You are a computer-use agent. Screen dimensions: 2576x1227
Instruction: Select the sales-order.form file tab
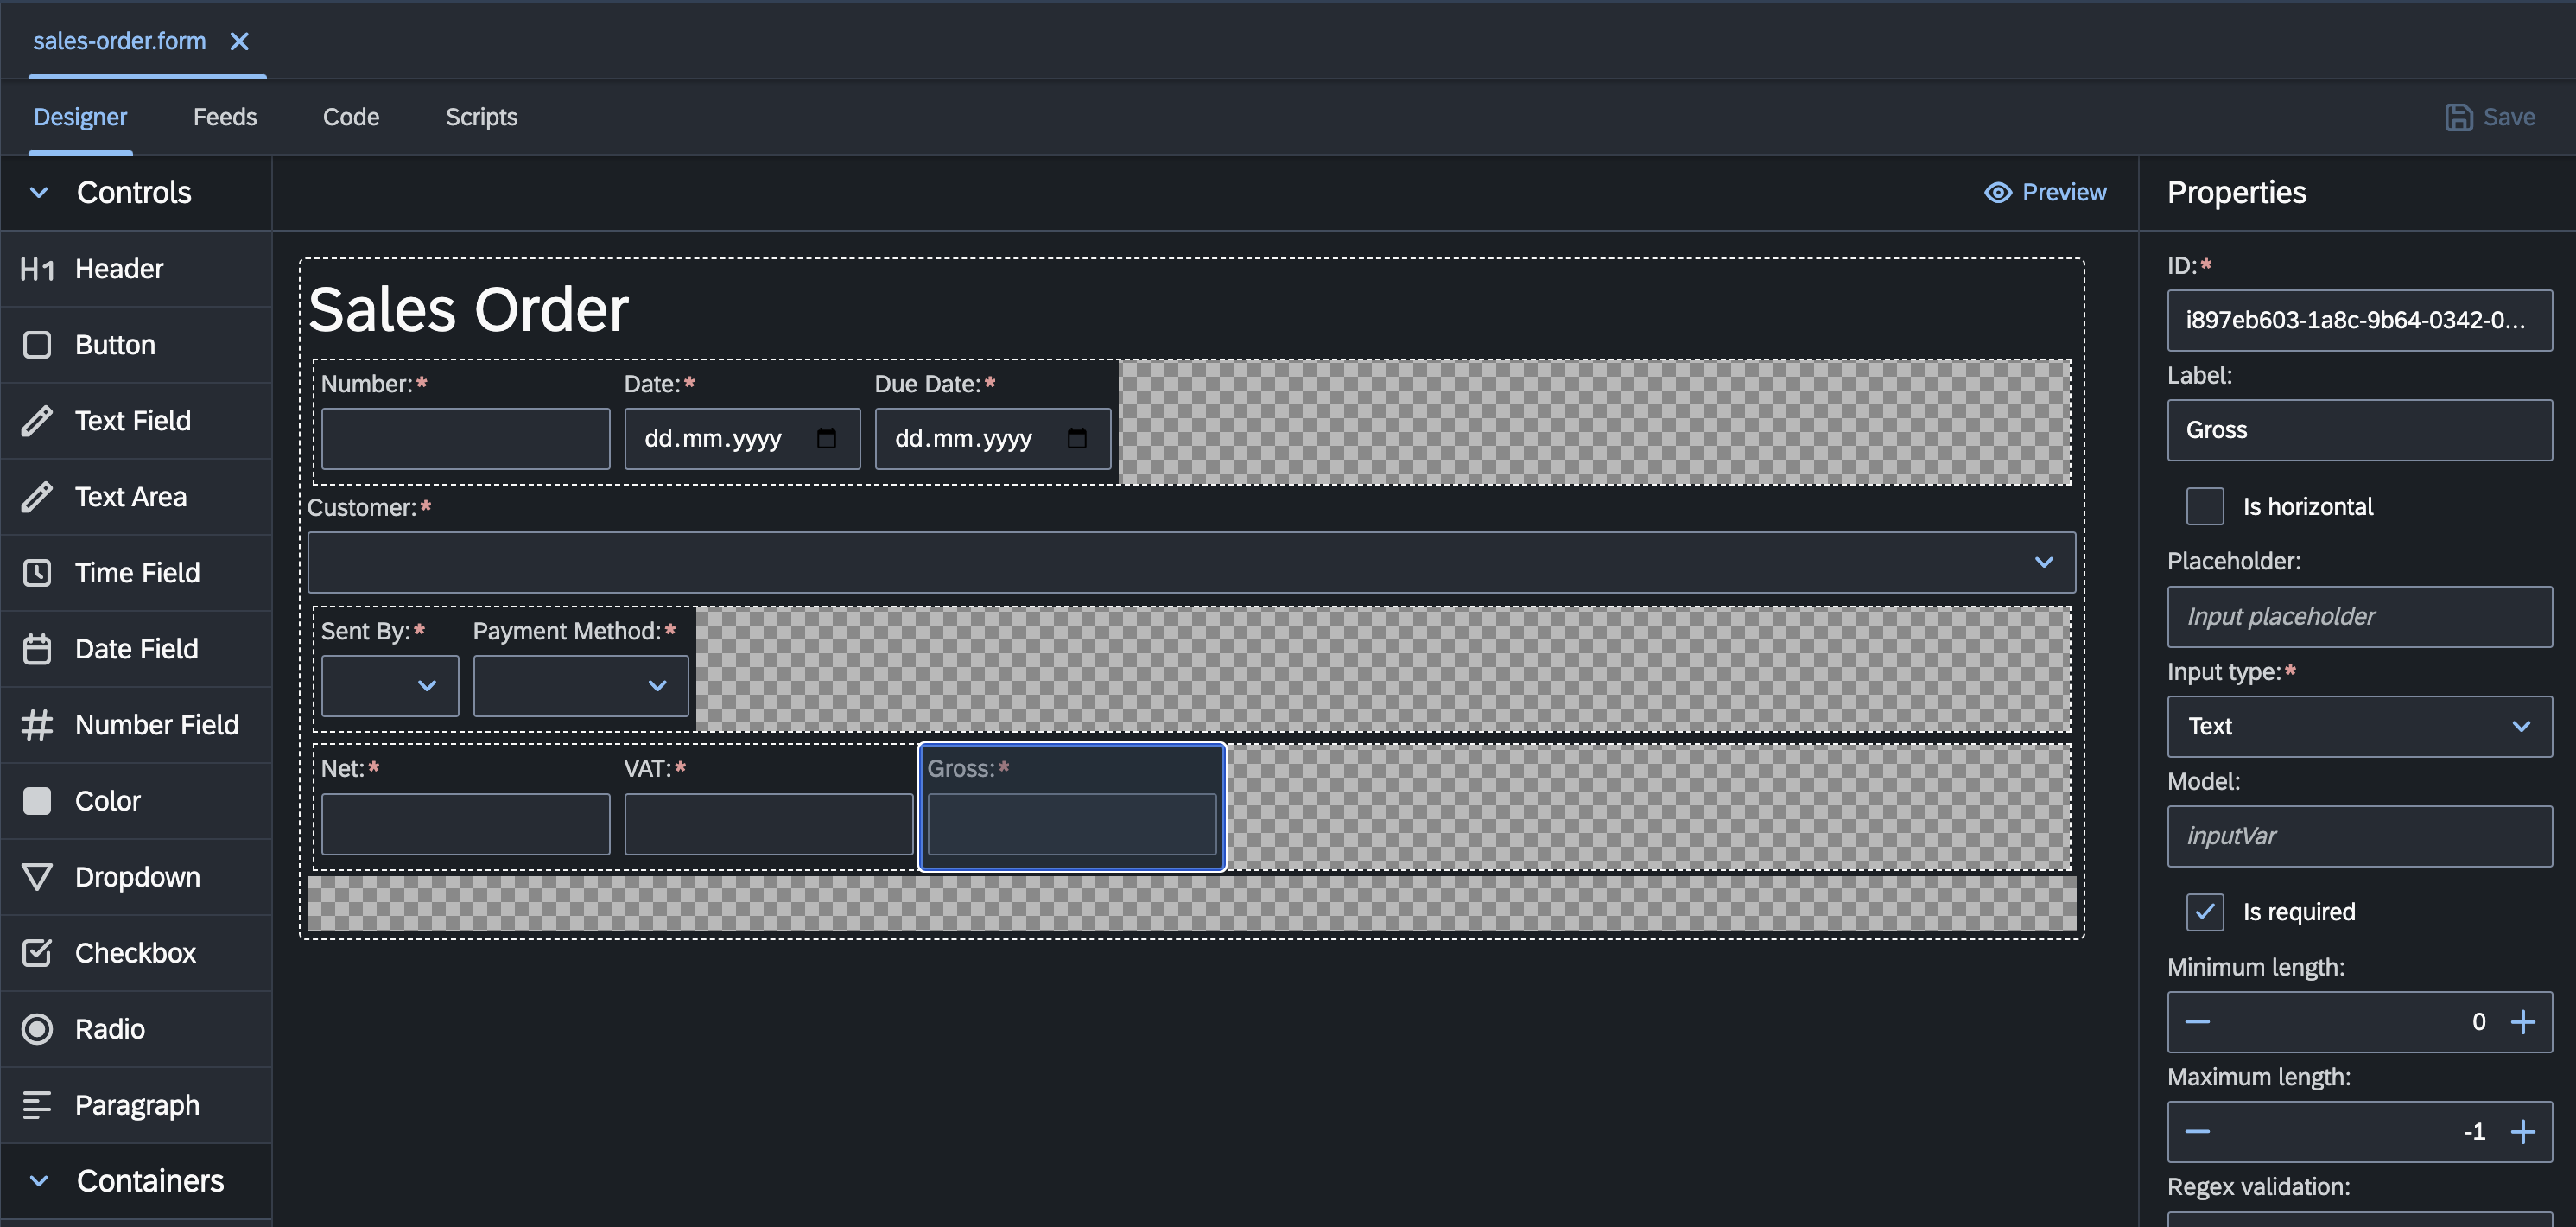tap(119, 41)
